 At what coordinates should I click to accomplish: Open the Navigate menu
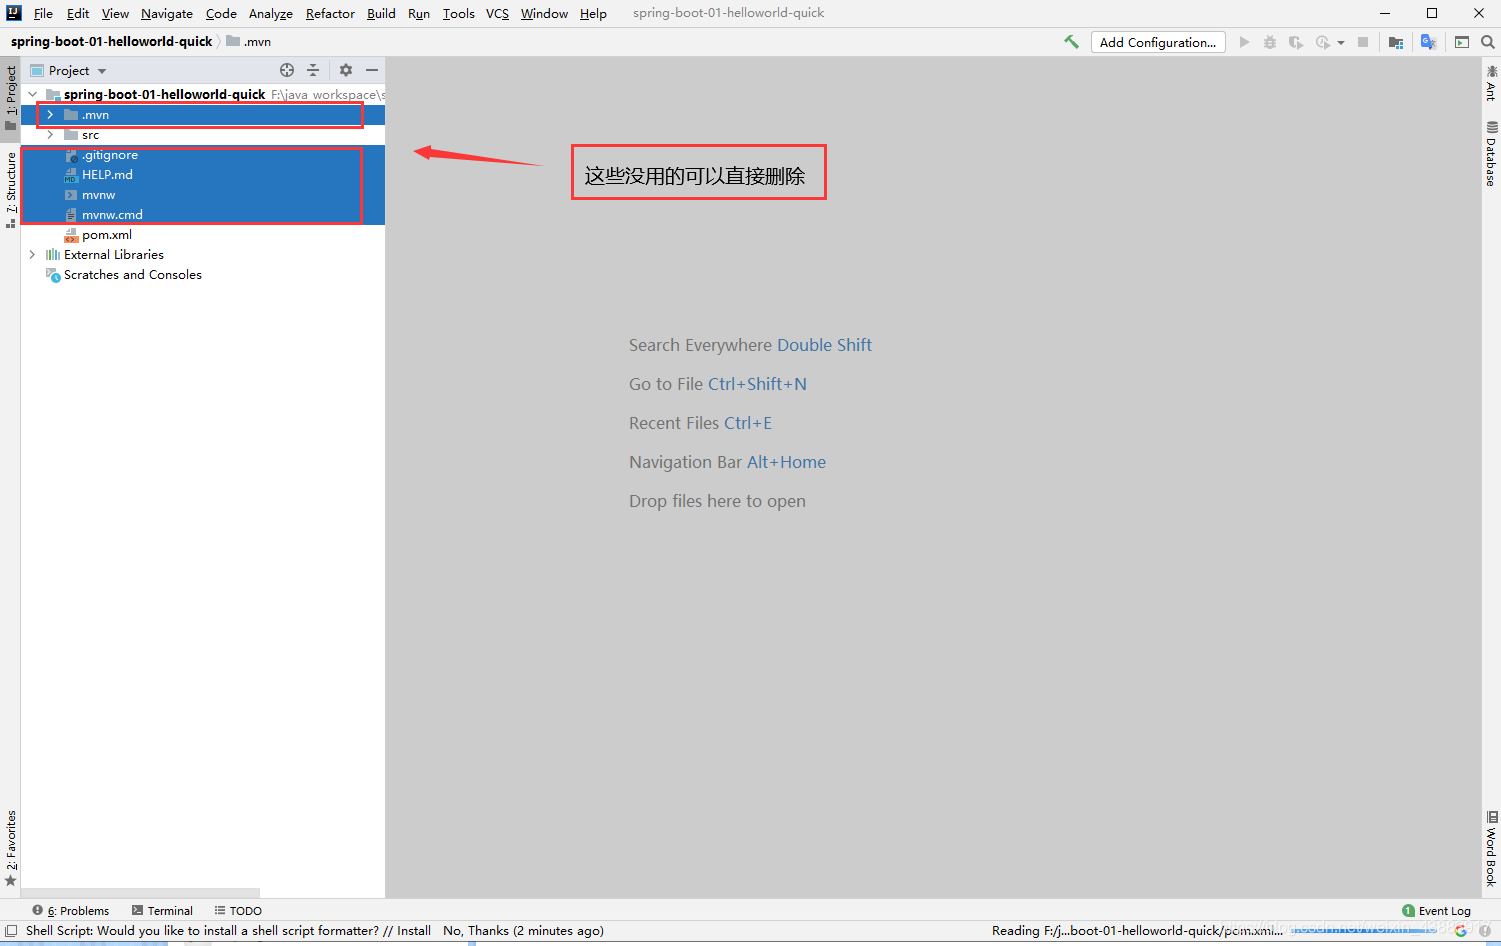click(167, 13)
